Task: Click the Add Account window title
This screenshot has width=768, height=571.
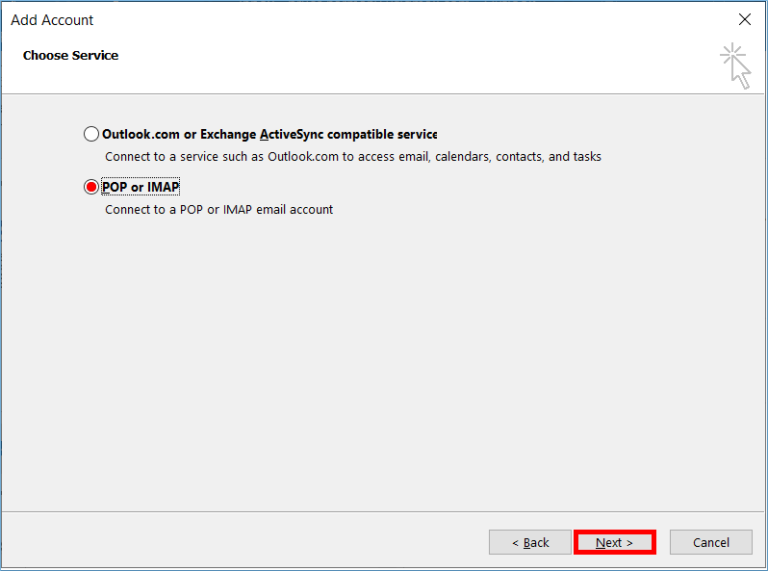Action: (x=52, y=20)
